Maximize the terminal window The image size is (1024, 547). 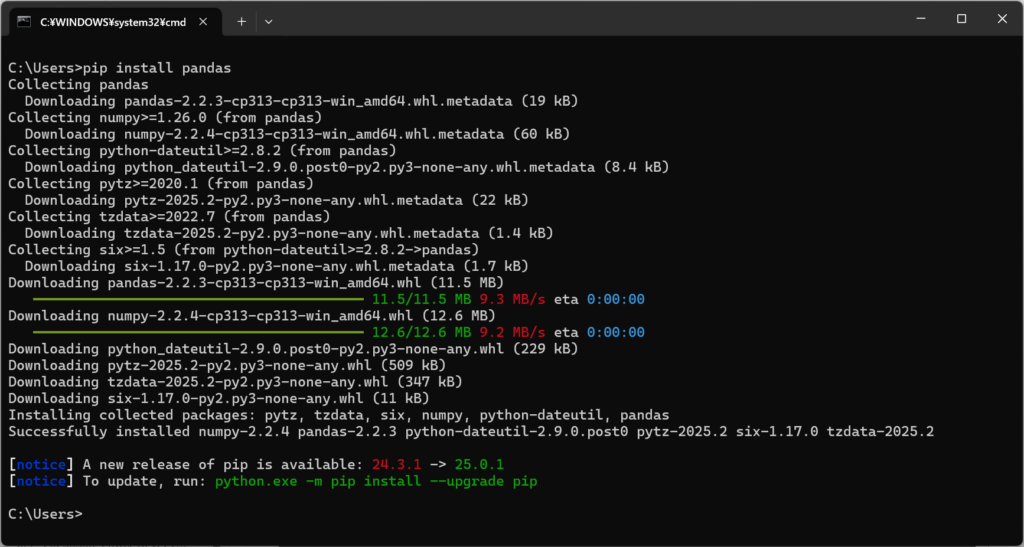click(x=961, y=19)
